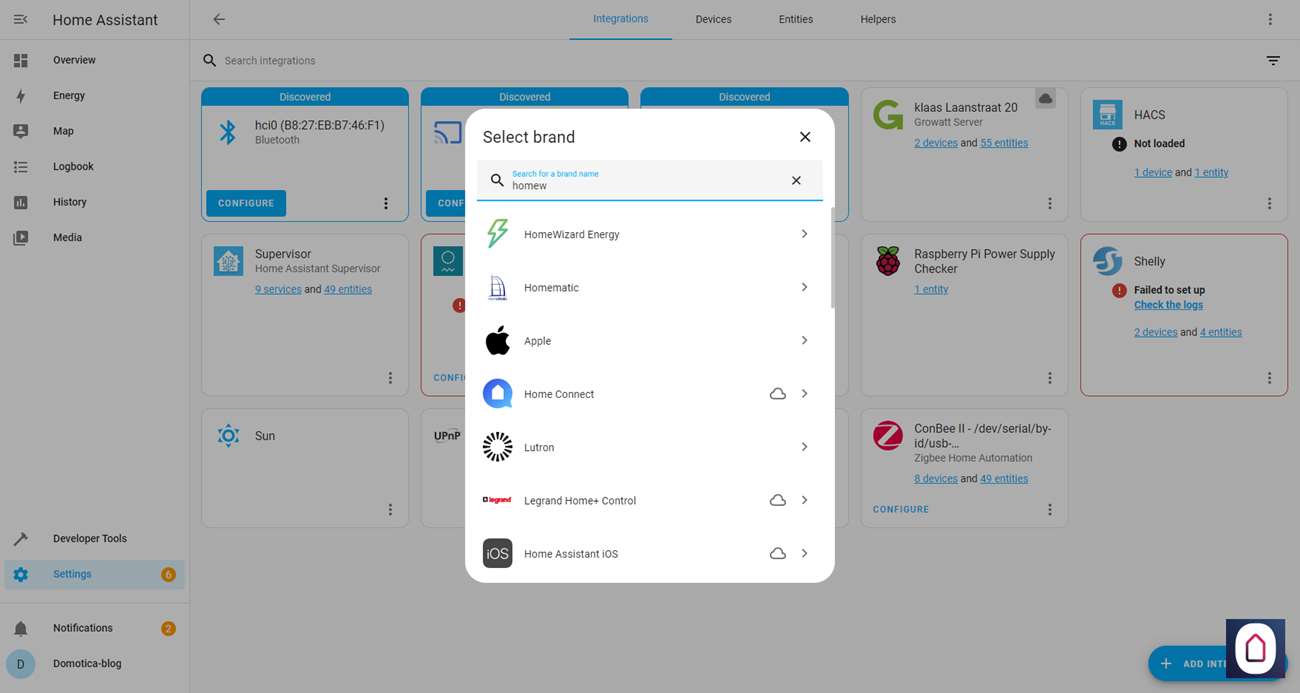
Task: Select the Apple logo icon
Action: coord(497,340)
